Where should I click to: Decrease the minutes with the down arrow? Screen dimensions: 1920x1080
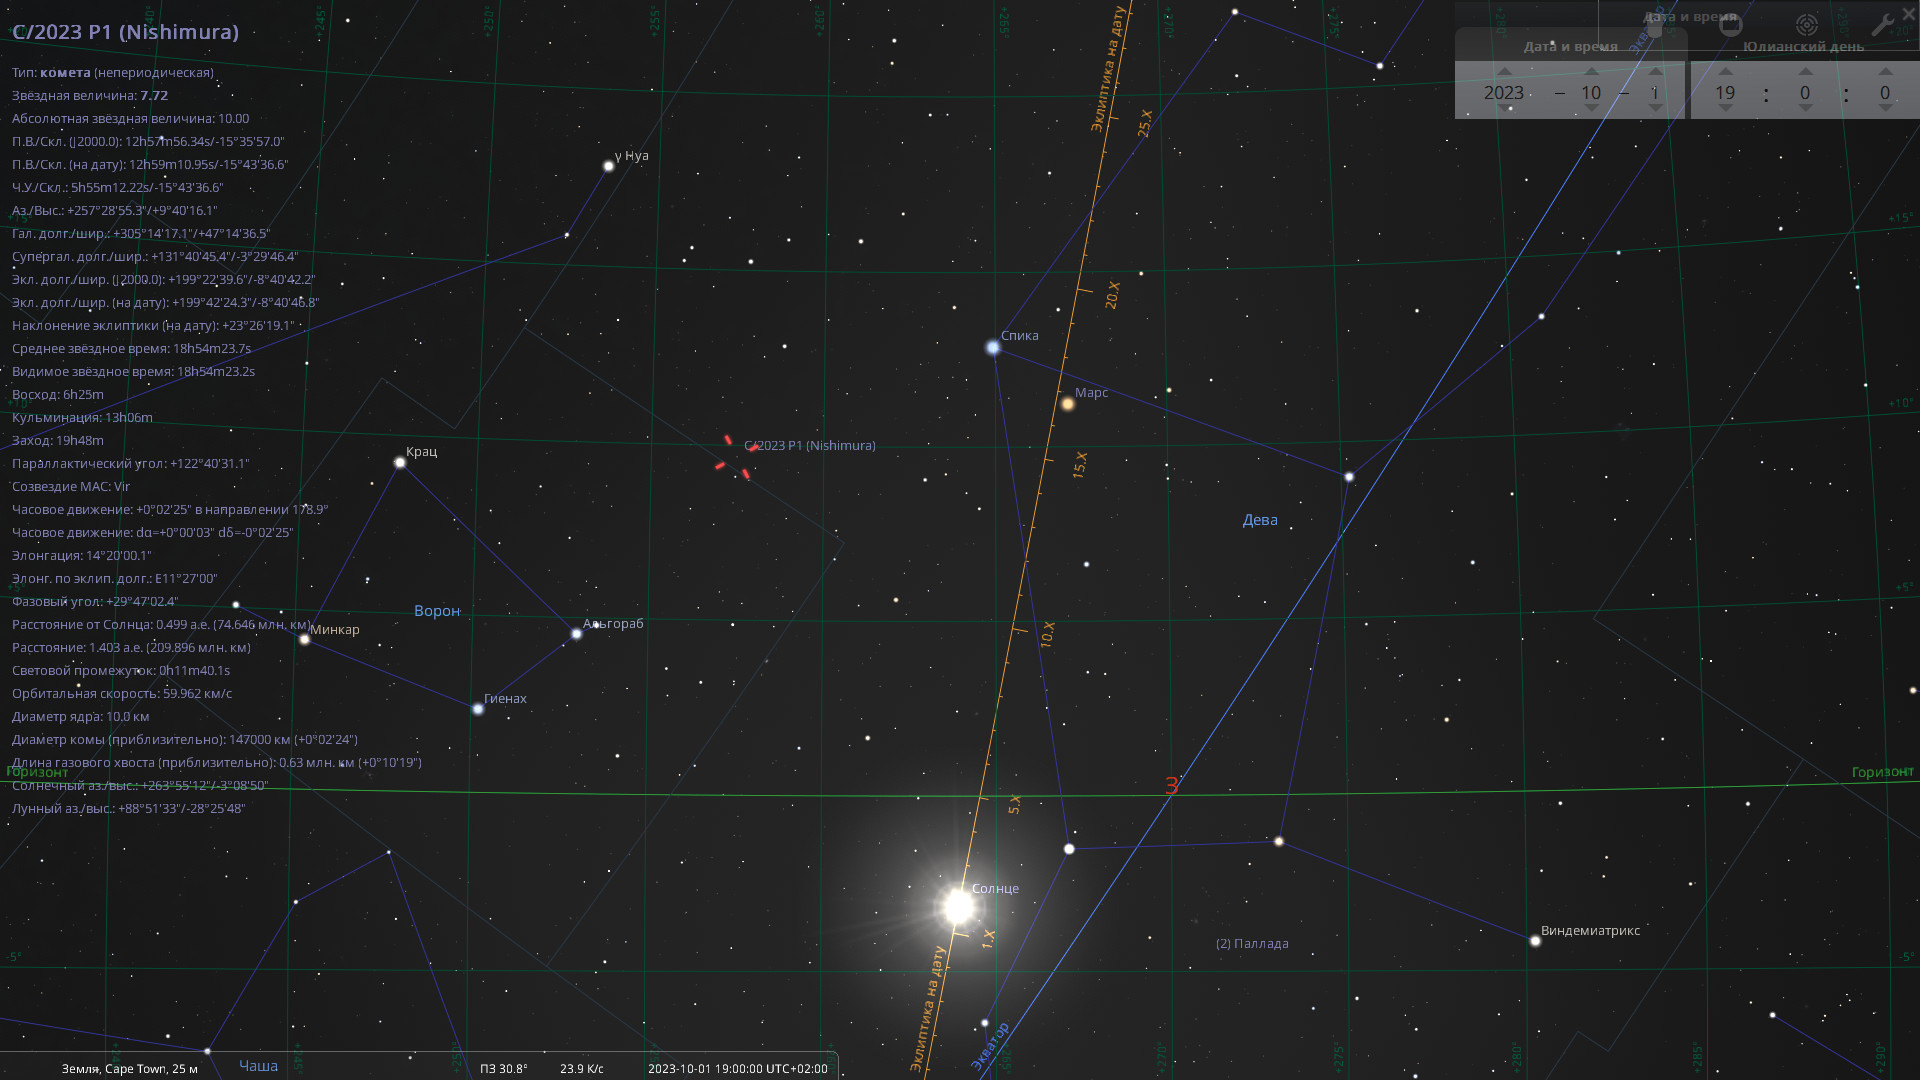point(1805,109)
